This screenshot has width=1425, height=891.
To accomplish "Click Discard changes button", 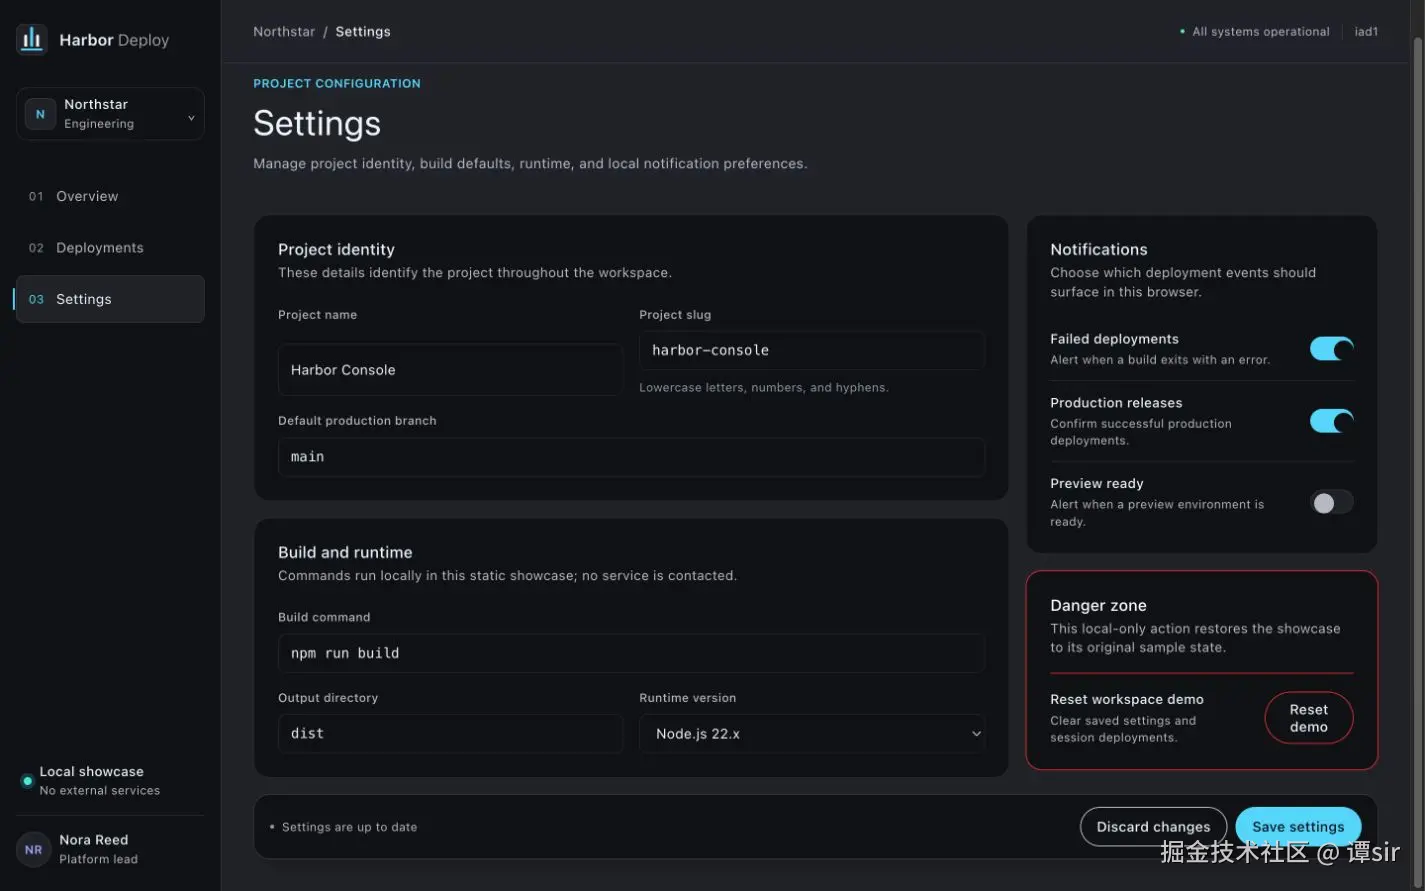I will pos(1153,827).
